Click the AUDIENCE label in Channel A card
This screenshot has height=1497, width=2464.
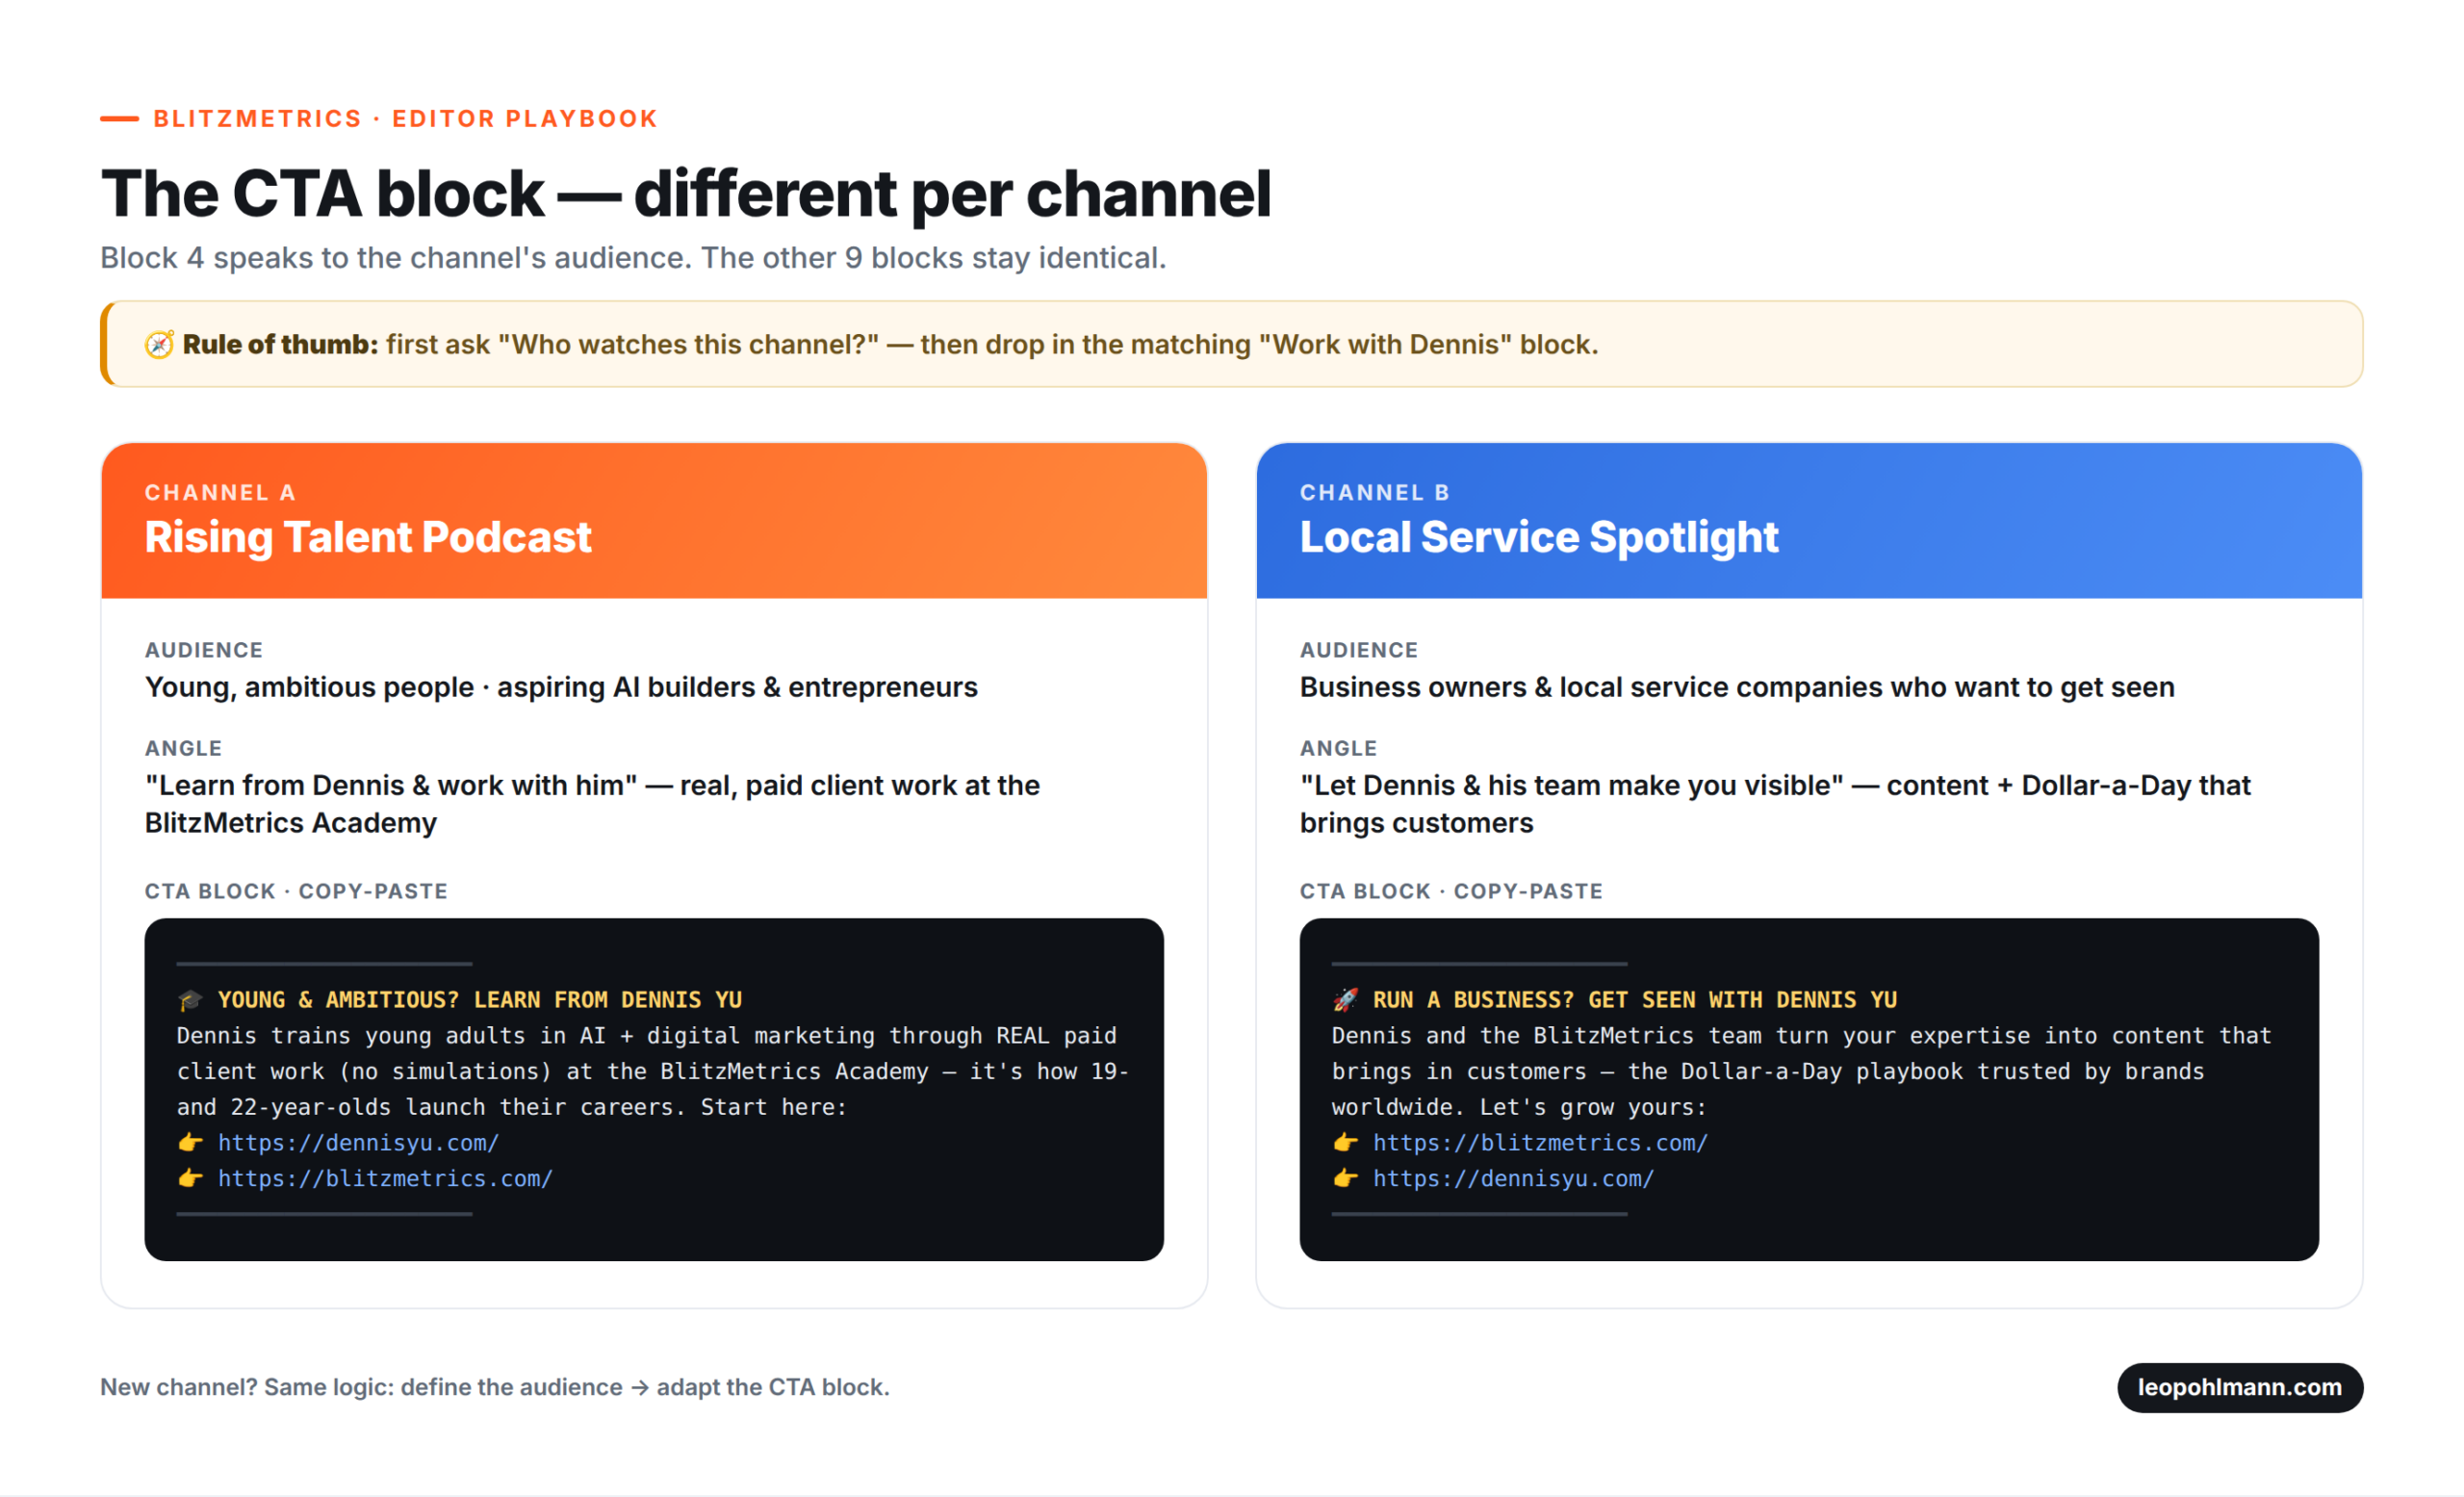(204, 650)
